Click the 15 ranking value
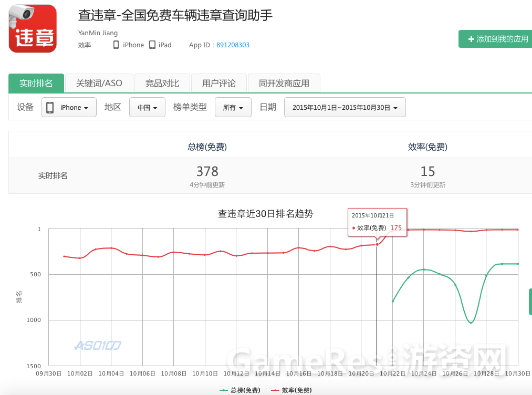The width and height of the screenshot is (532, 395). 428,171
